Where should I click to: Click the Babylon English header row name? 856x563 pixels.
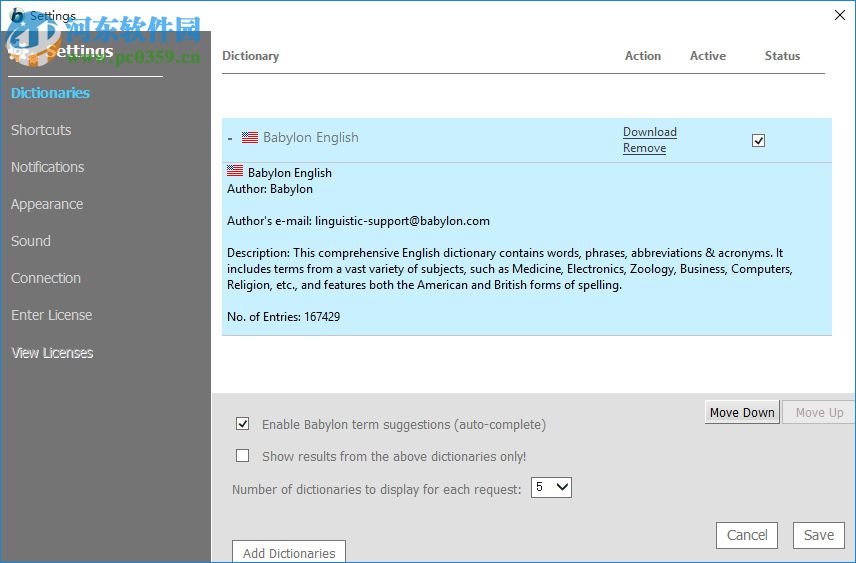pos(311,138)
